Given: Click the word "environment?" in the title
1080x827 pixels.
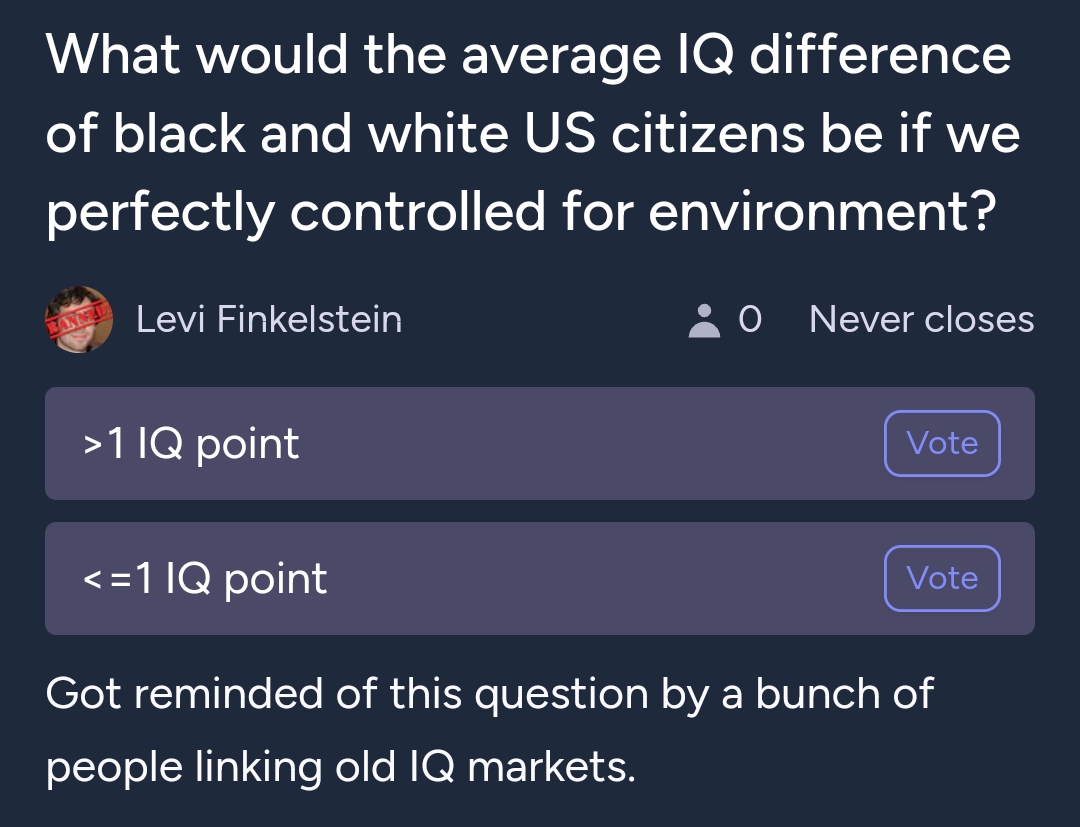Looking at the screenshot, I should 822,212.
